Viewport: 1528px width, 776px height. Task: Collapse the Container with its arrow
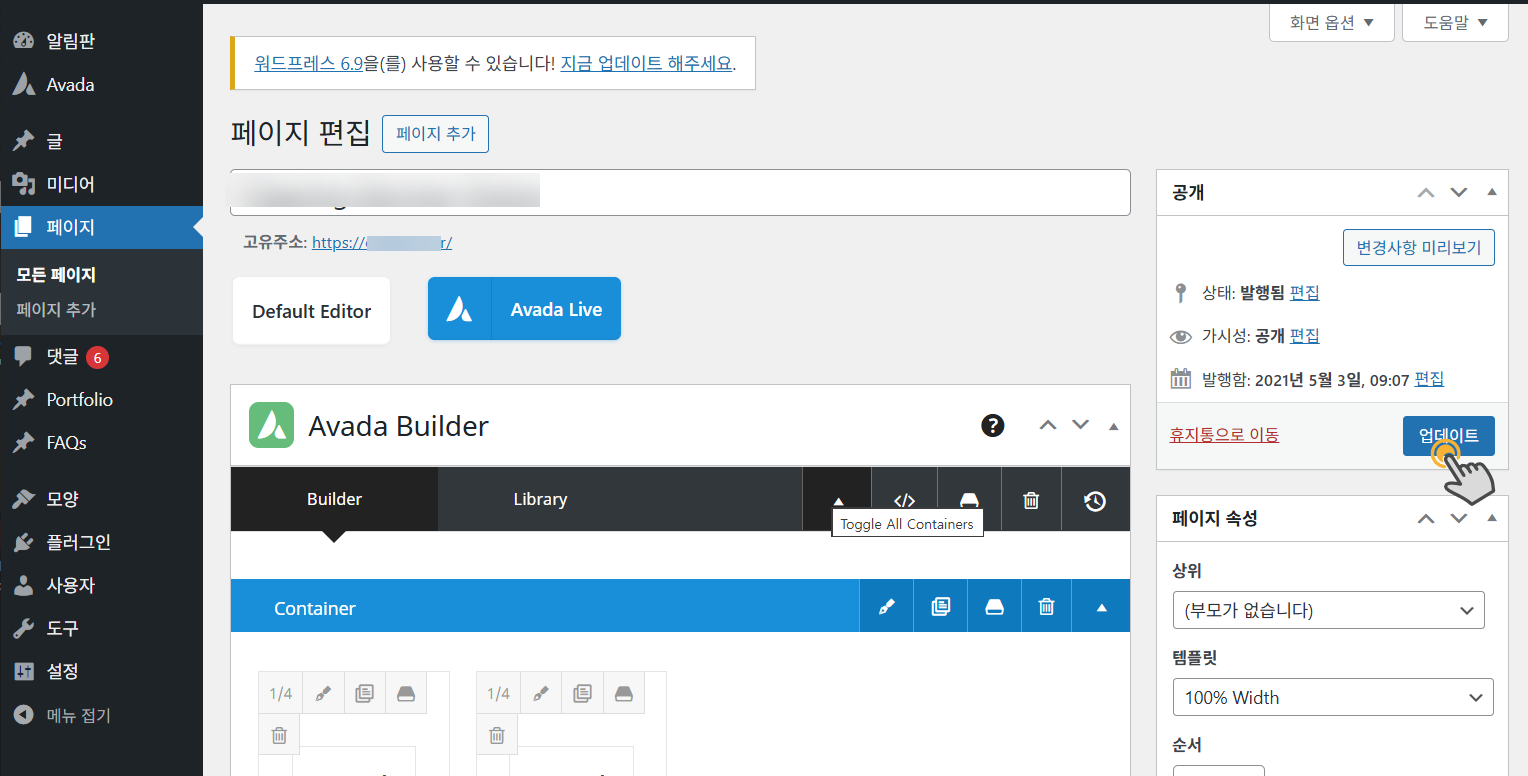point(1101,606)
